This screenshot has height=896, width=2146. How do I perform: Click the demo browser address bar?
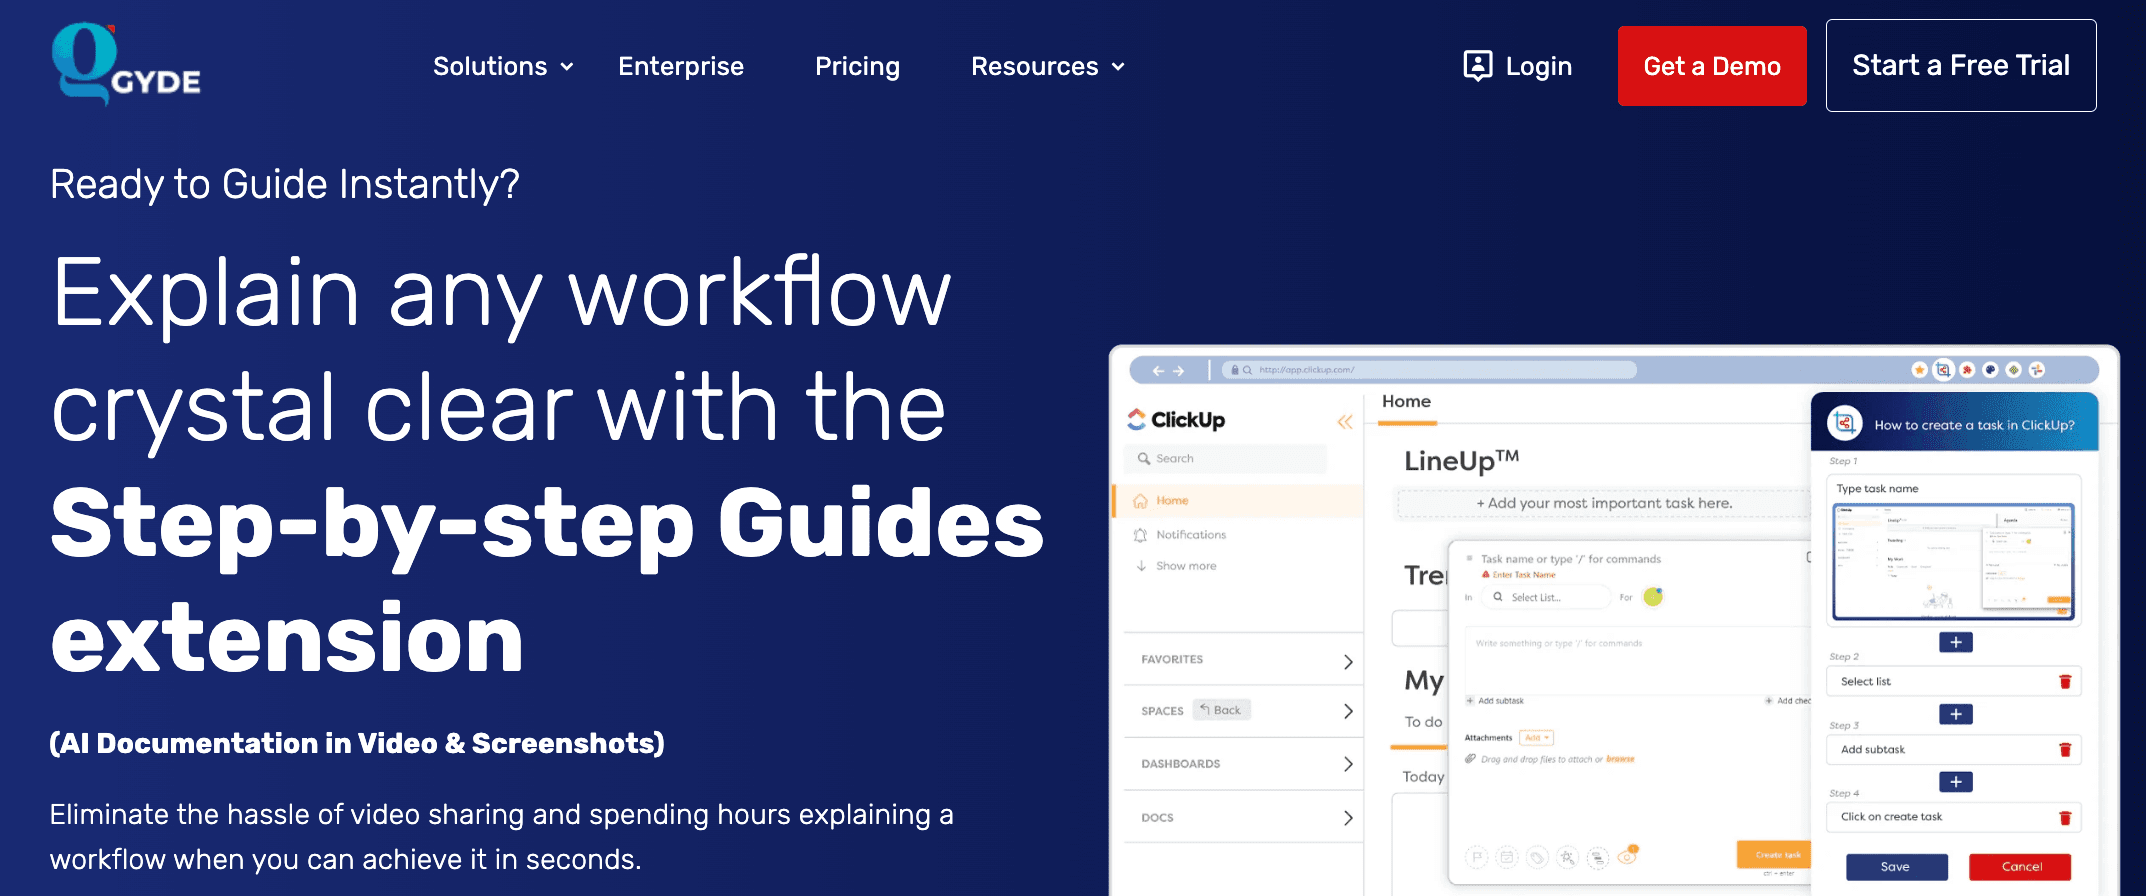coord(1429,370)
